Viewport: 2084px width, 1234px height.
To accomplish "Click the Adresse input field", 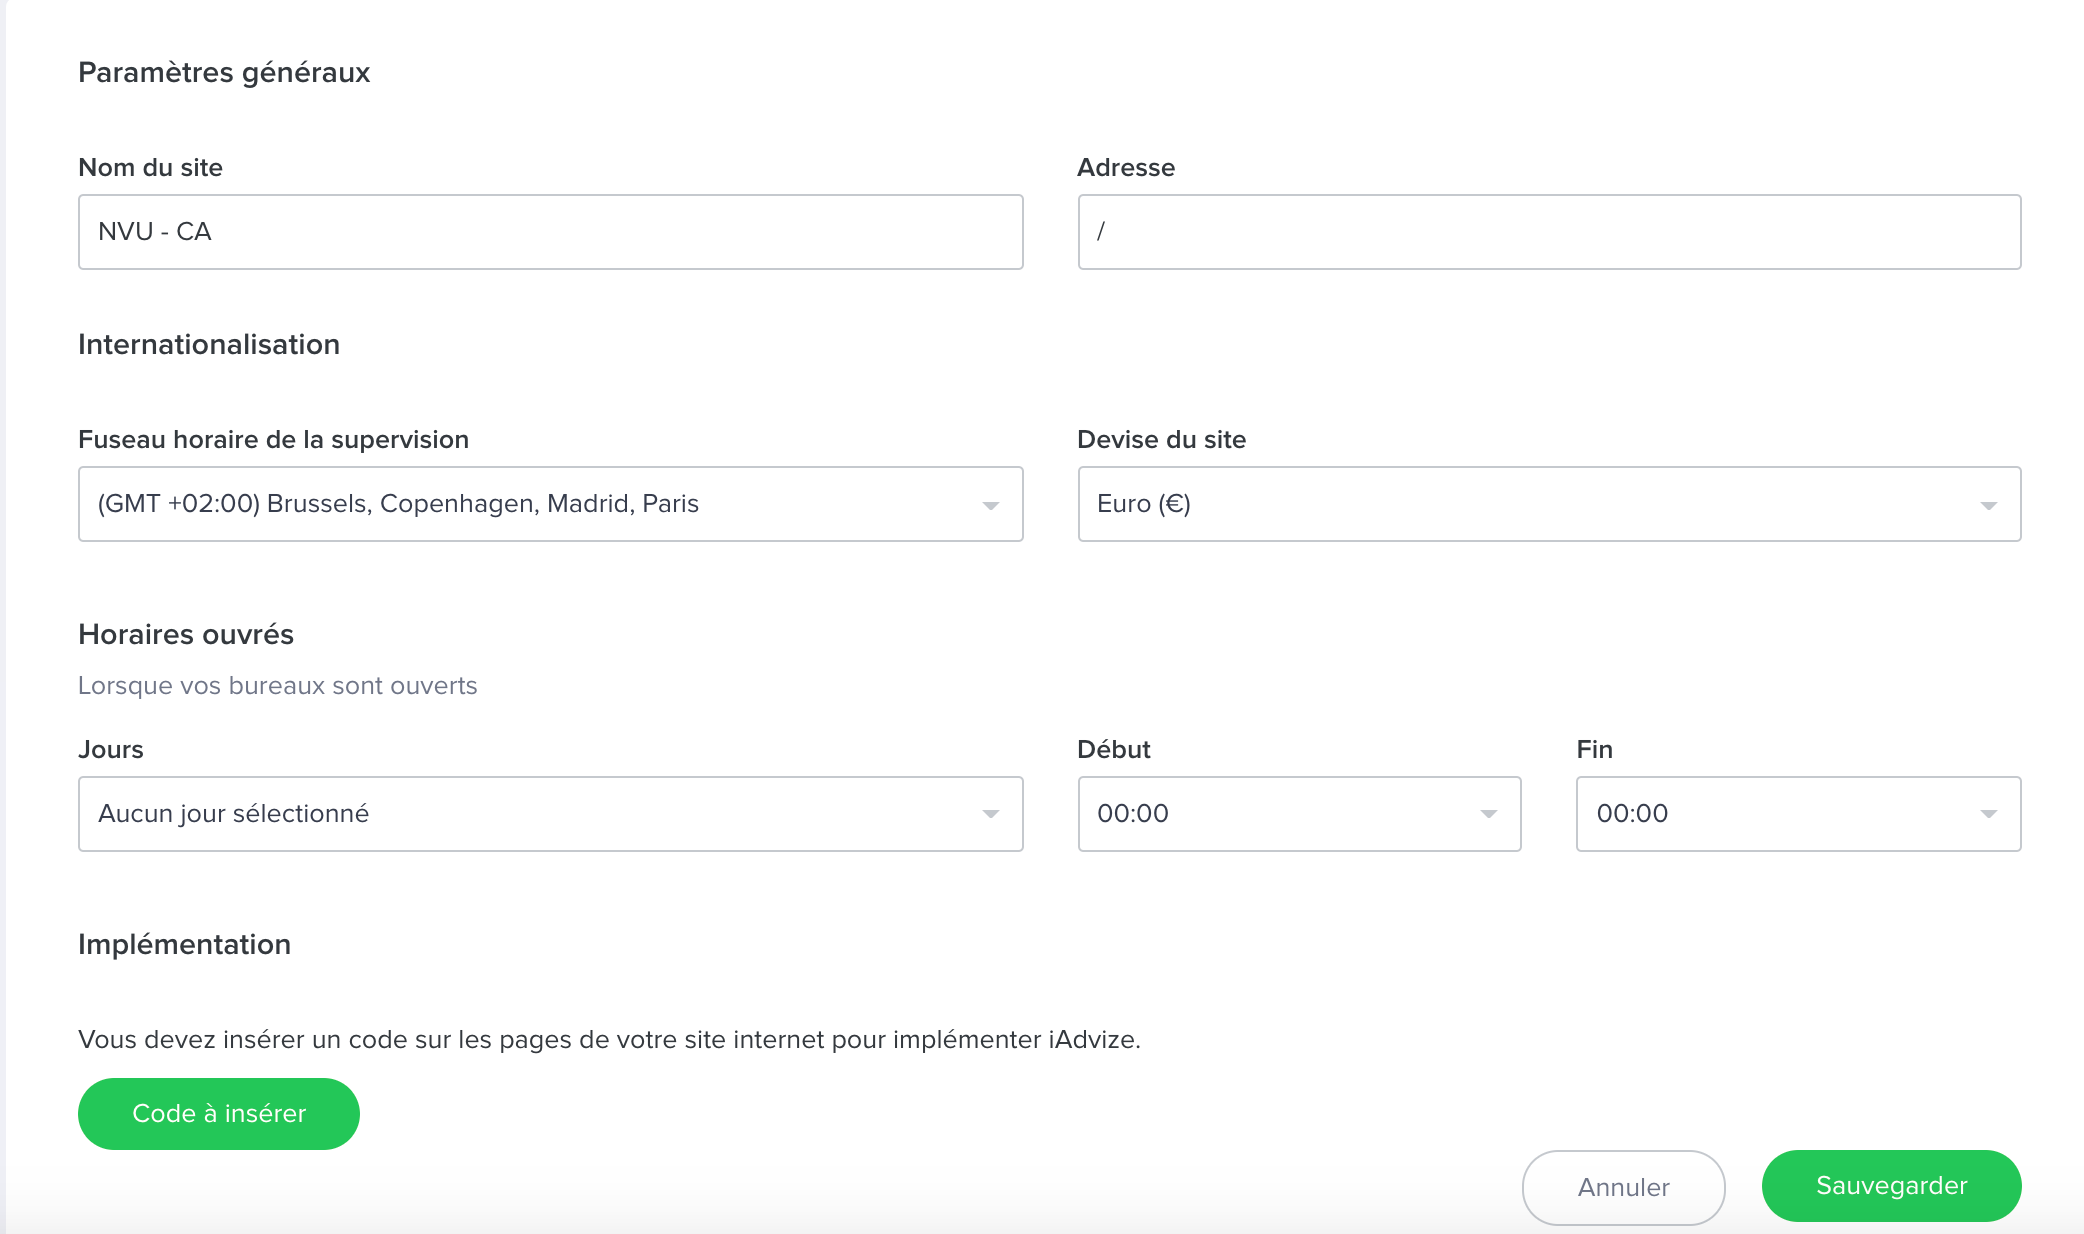I will (x=1549, y=232).
